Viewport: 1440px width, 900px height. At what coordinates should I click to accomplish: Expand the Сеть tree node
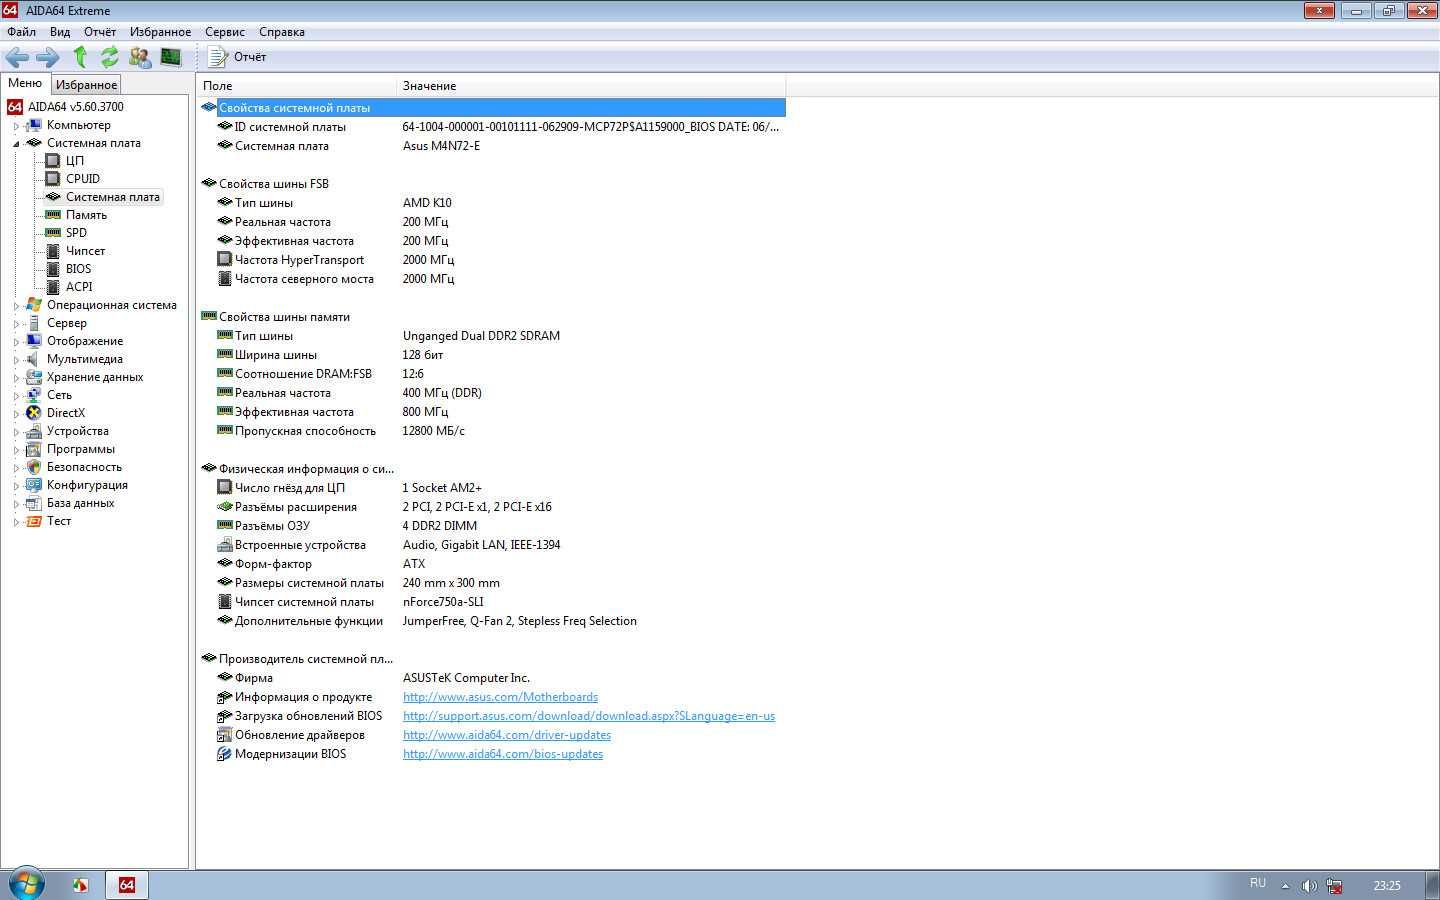(16, 396)
